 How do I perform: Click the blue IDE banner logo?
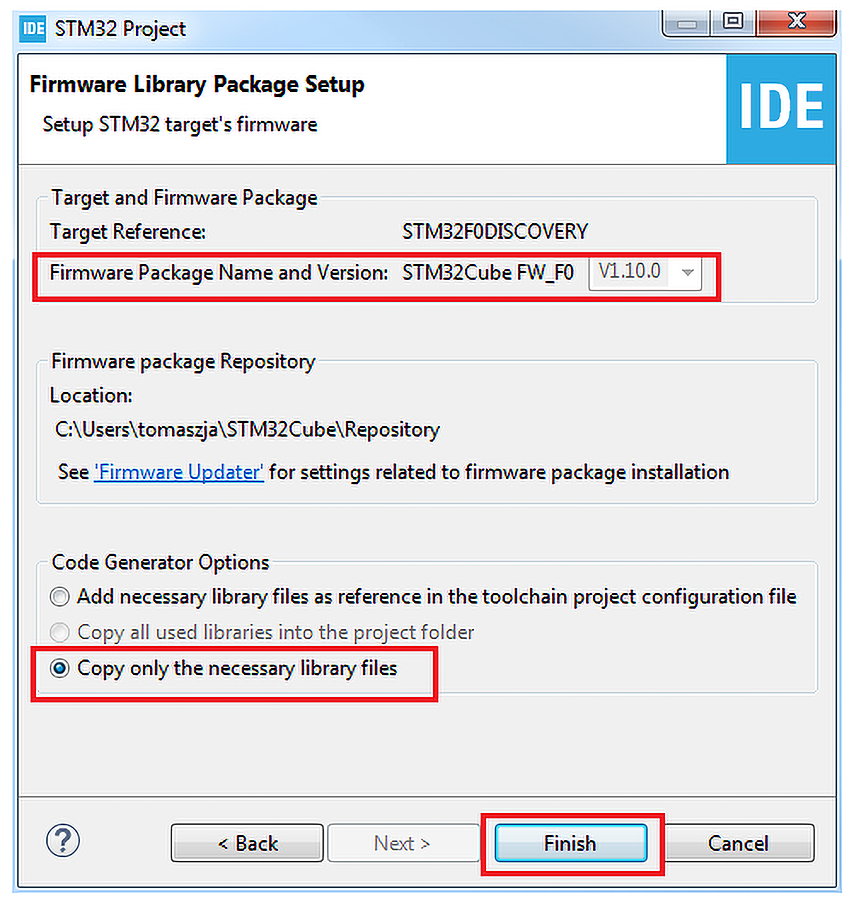[x=781, y=108]
